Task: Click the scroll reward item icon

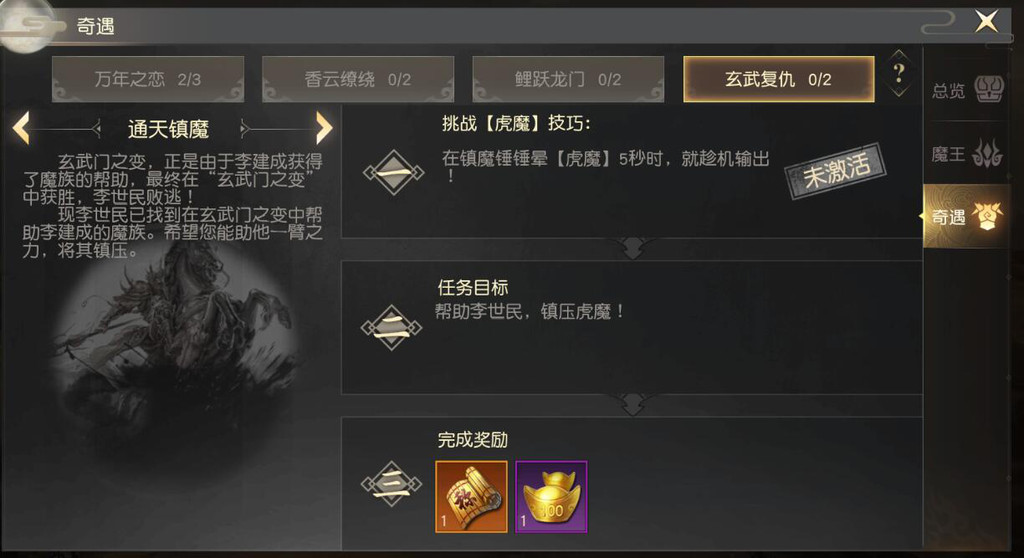Action: coord(472,497)
